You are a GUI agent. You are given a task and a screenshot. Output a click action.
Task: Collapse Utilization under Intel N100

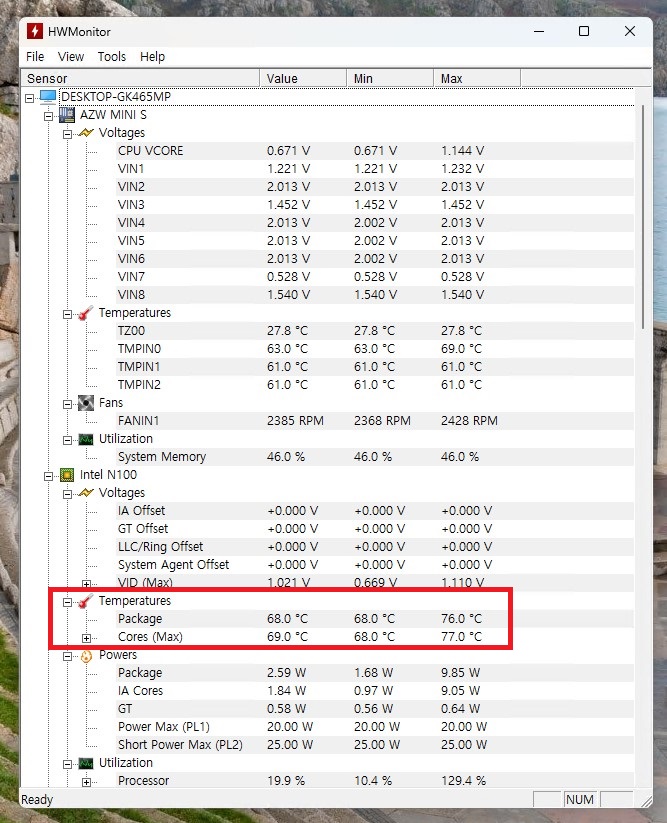68,765
